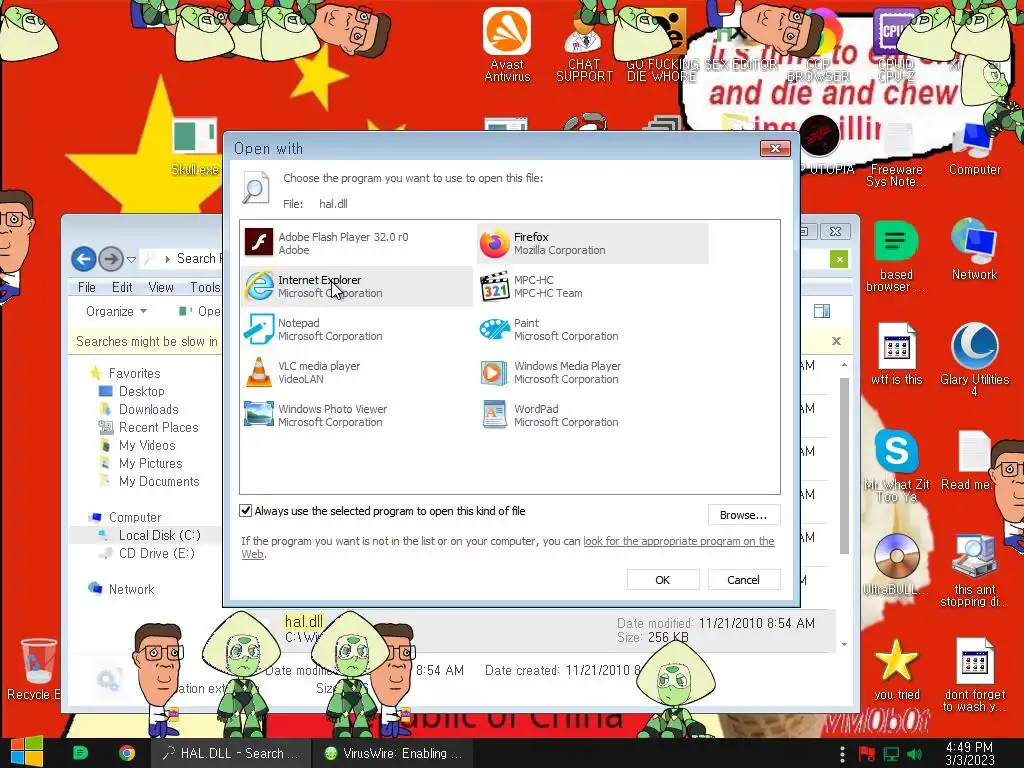
Task: Open Freeware Sys Note desktop icon
Action: click(x=896, y=155)
